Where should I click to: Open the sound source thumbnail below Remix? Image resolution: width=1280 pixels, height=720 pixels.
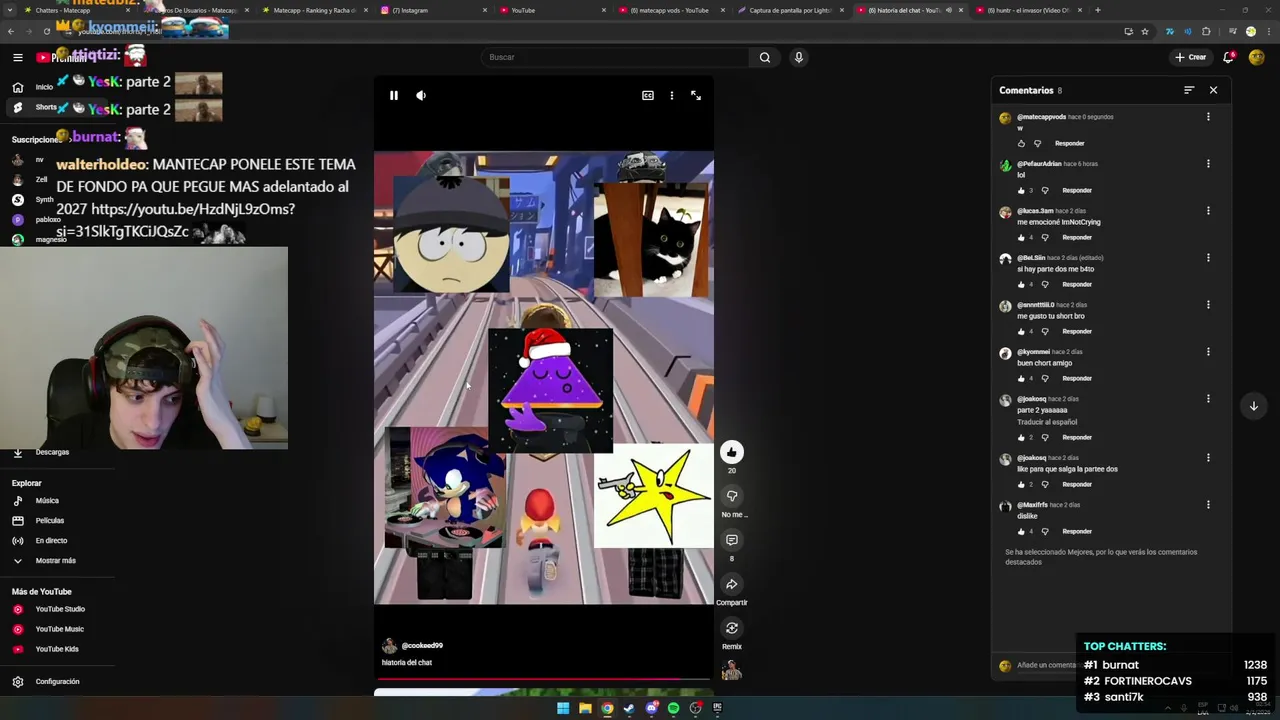[x=732, y=671]
